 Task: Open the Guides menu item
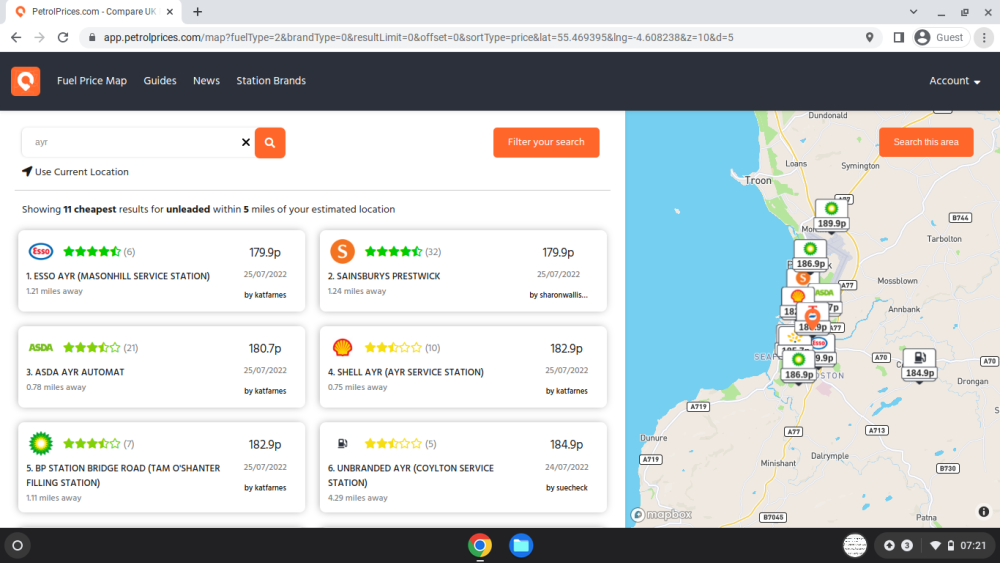click(159, 81)
